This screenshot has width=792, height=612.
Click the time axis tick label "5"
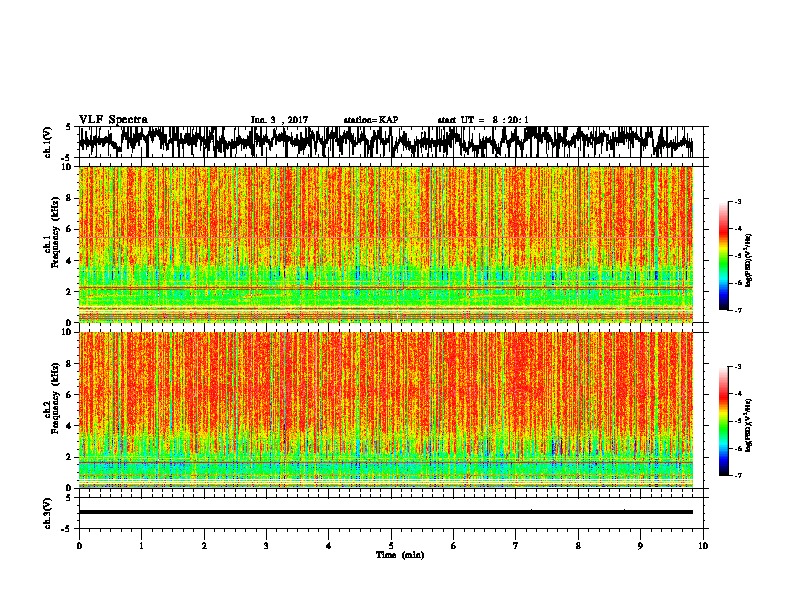click(x=391, y=546)
